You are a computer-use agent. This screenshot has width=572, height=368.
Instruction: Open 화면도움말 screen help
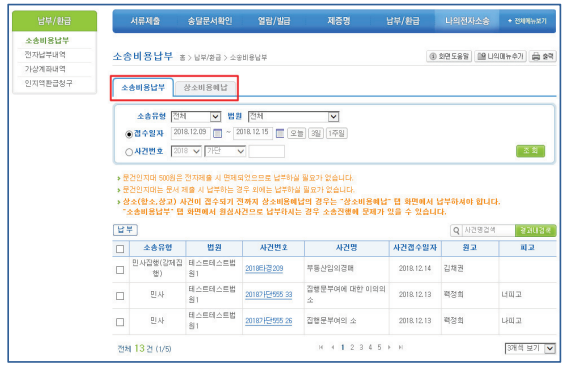(449, 56)
